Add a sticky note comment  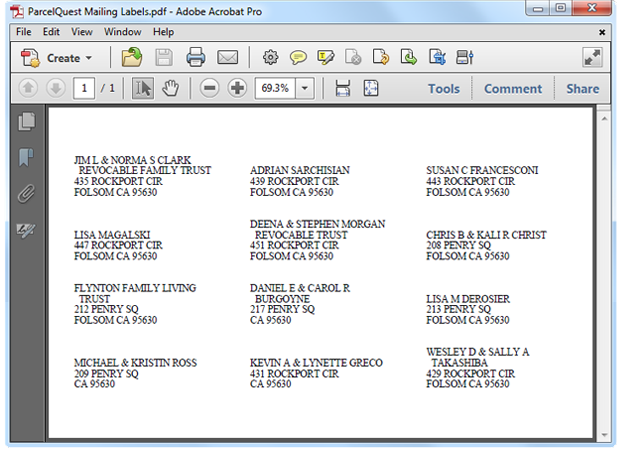(298, 58)
